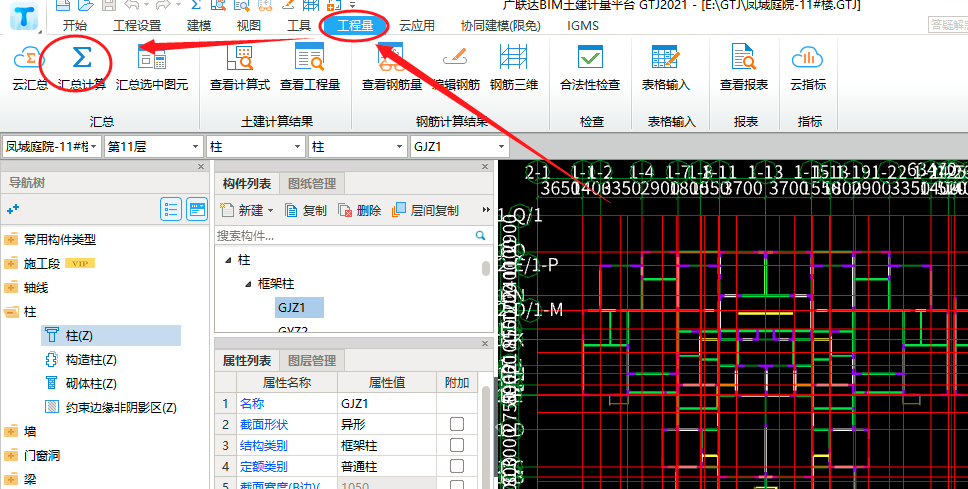Switch to 云应用 ribbon tab

417,25
